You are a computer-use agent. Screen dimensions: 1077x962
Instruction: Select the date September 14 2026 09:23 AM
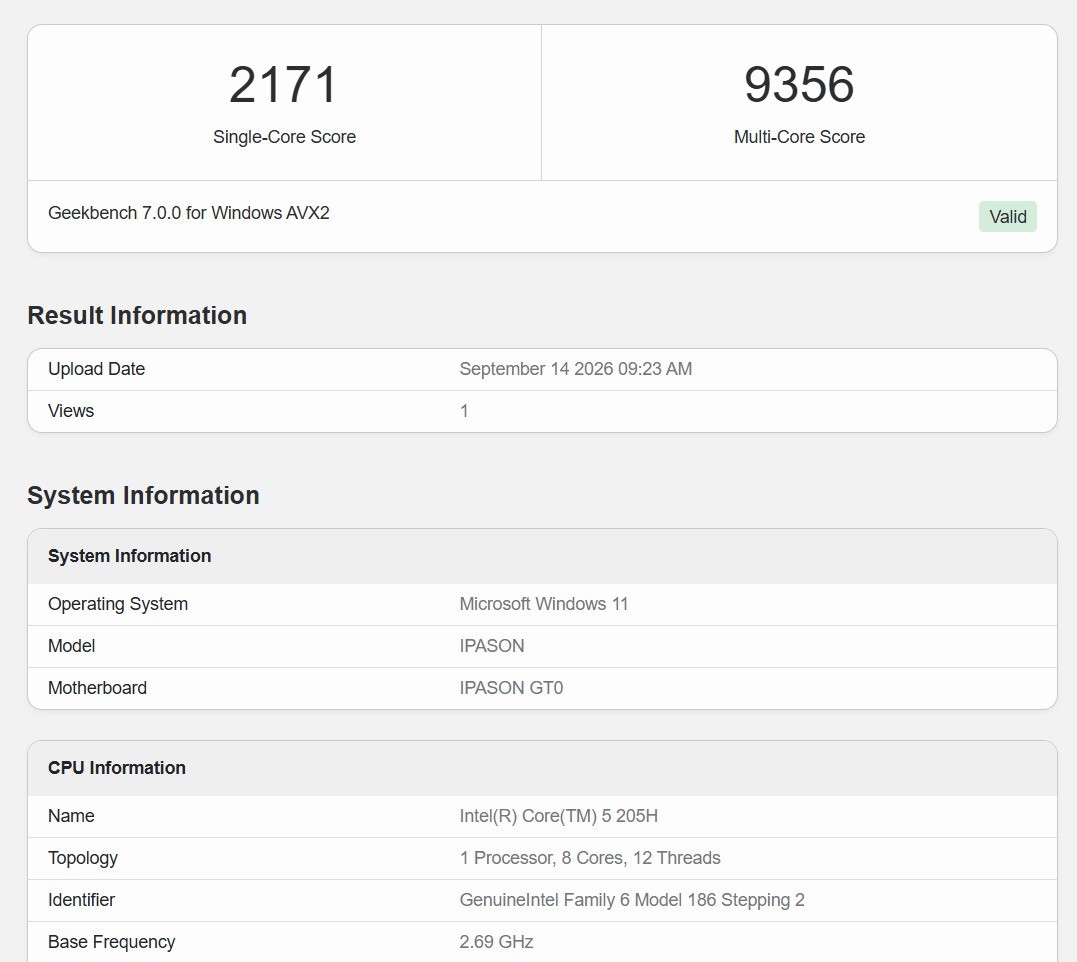pos(576,369)
